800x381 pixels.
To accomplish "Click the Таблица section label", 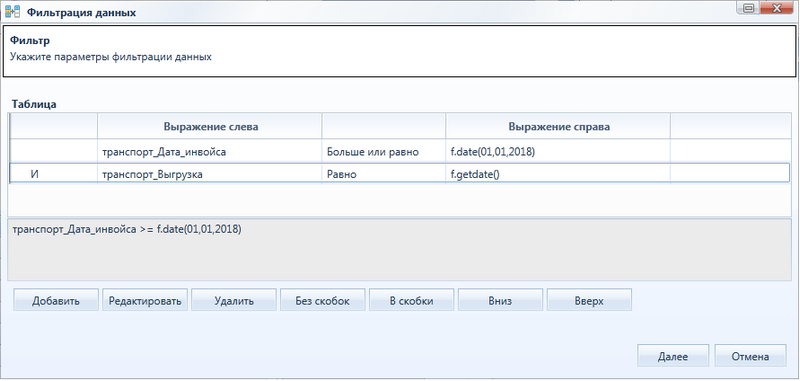I will click(34, 104).
